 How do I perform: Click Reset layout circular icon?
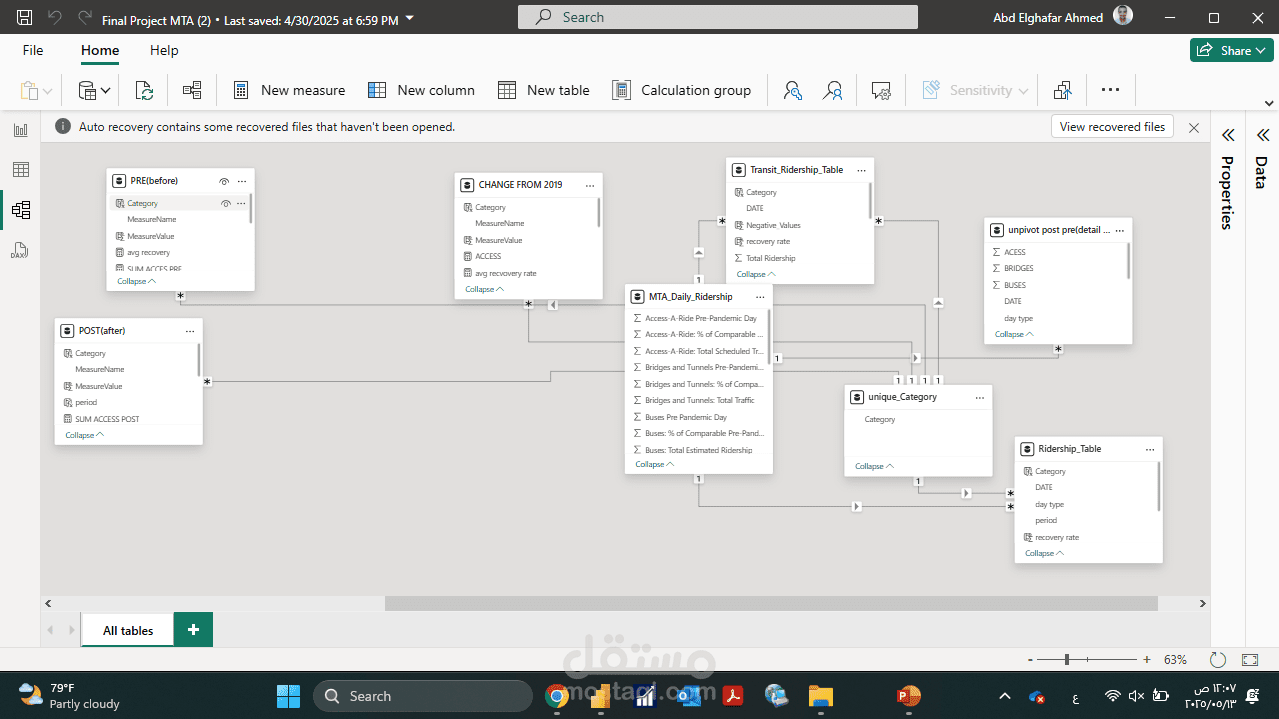point(1217,660)
